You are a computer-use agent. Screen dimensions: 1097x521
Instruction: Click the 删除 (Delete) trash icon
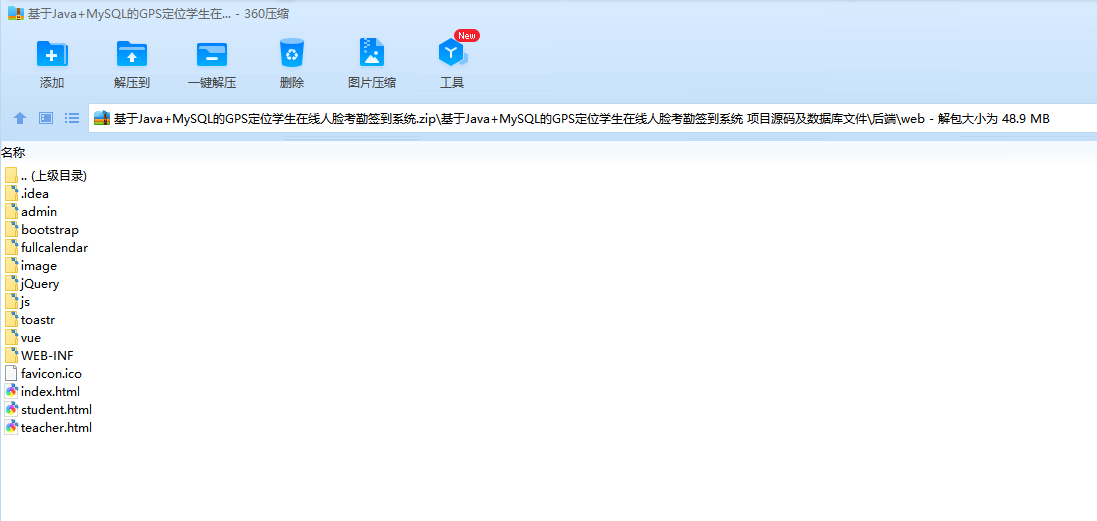(292, 53)
